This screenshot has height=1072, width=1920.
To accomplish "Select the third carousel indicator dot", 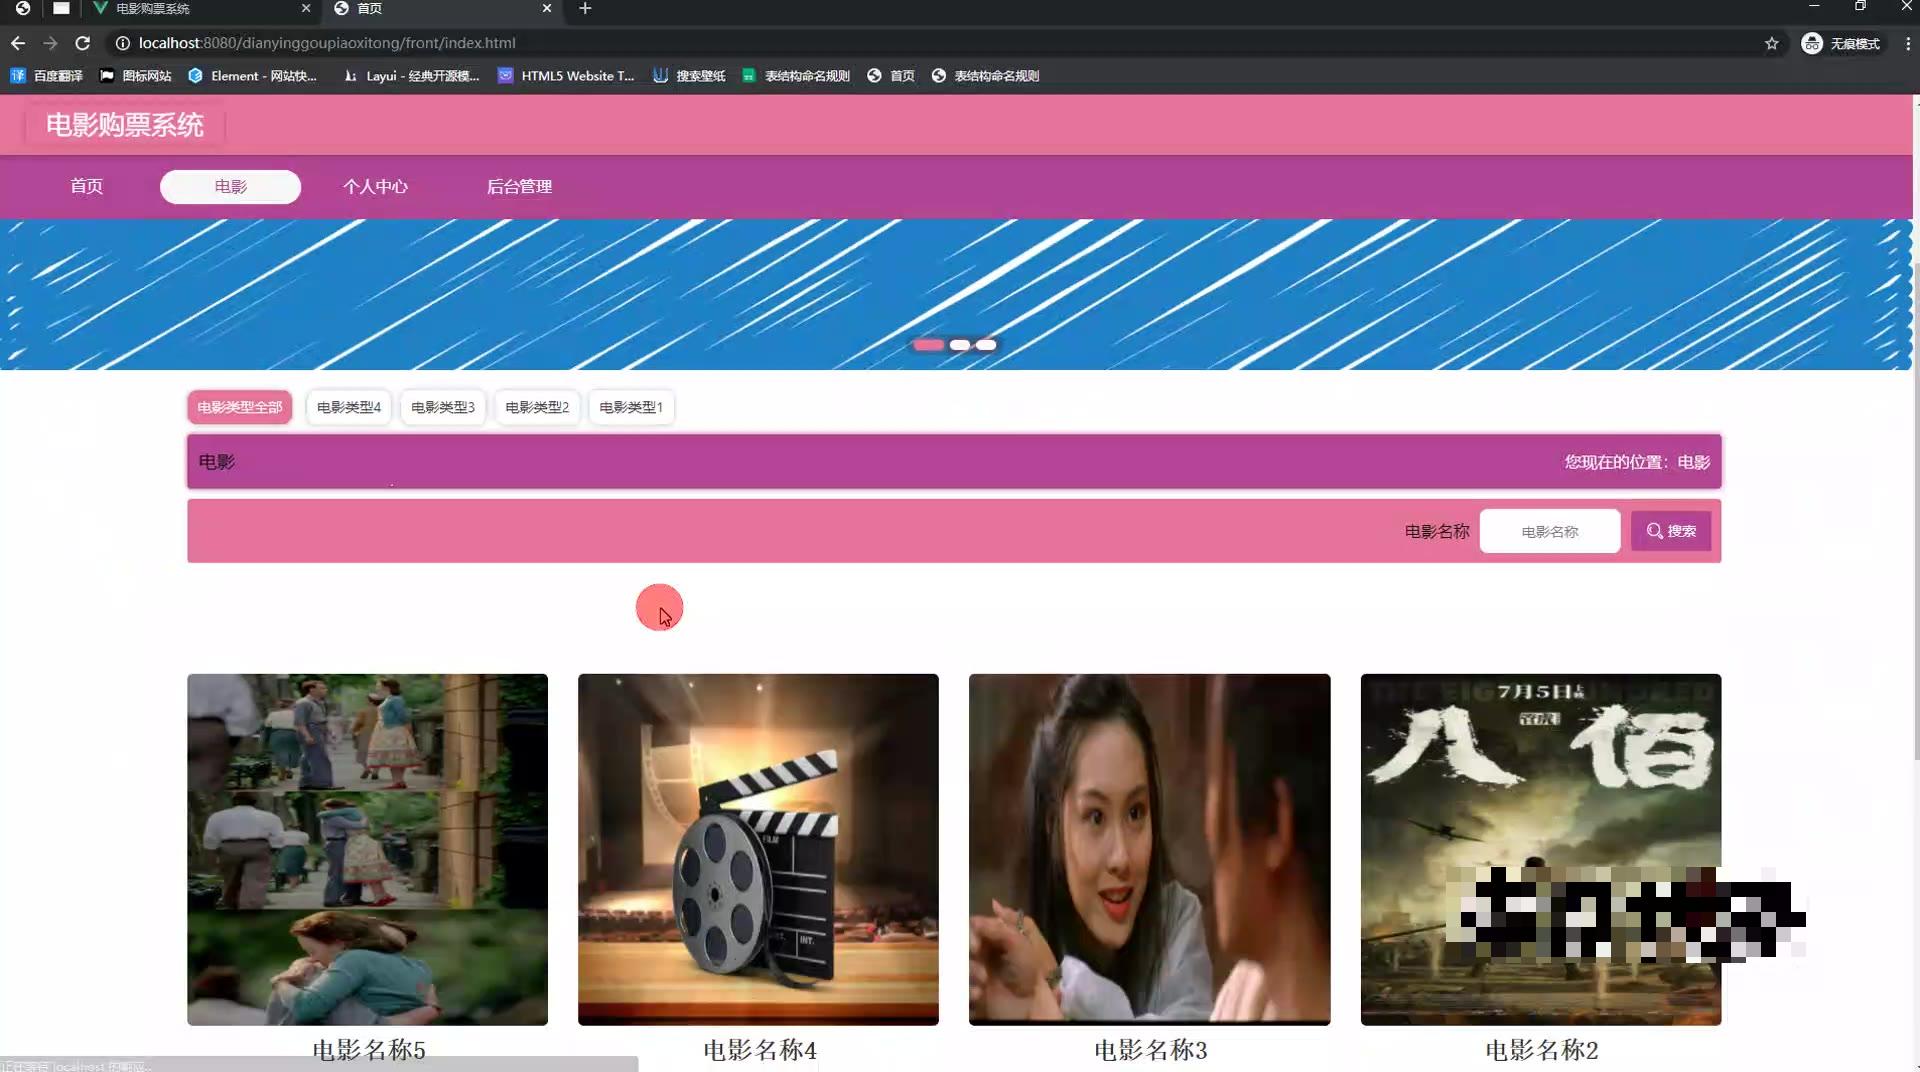I will (x=986, y=345).
